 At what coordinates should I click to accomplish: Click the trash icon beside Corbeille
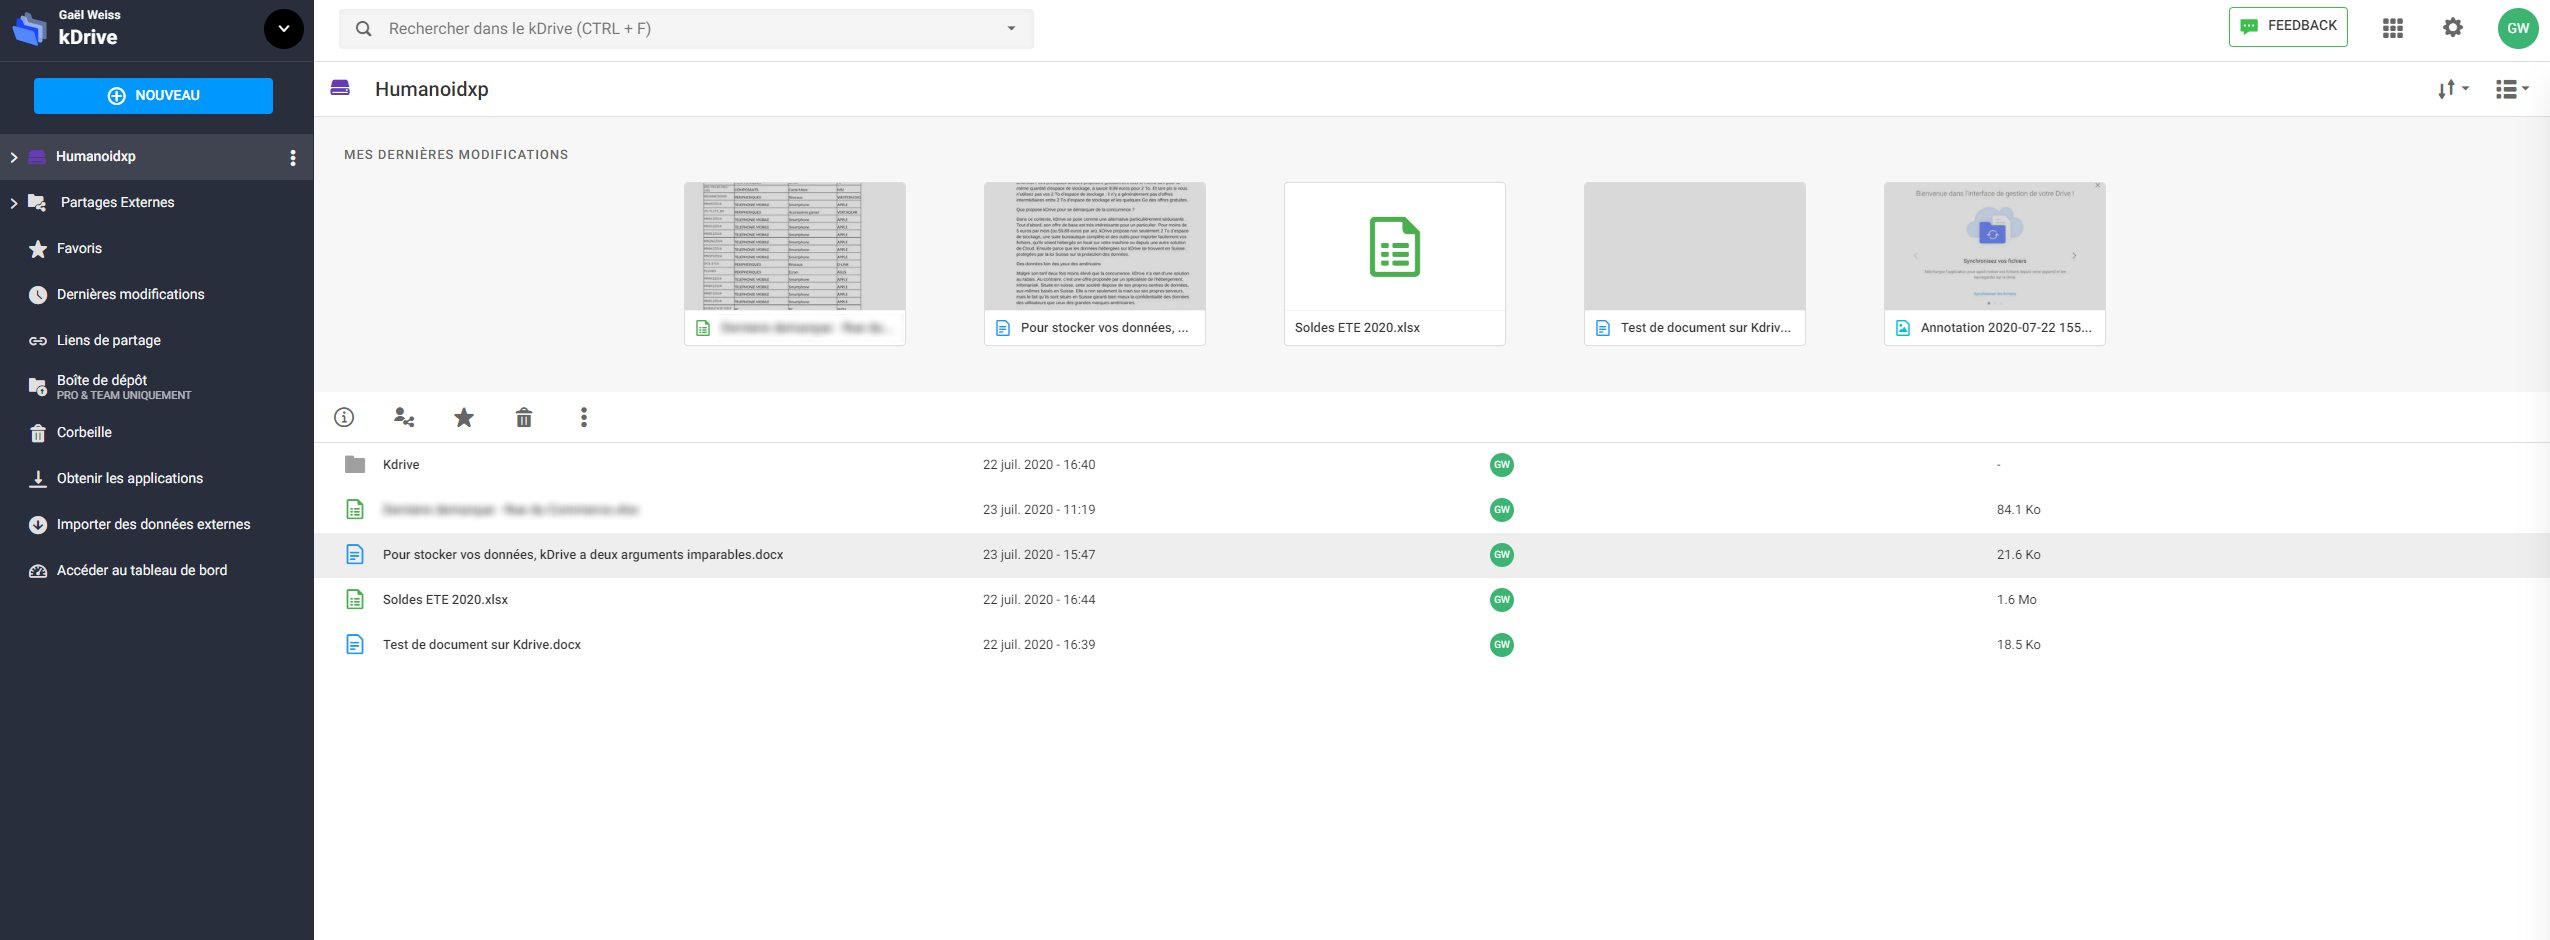(x=38, y=433)
